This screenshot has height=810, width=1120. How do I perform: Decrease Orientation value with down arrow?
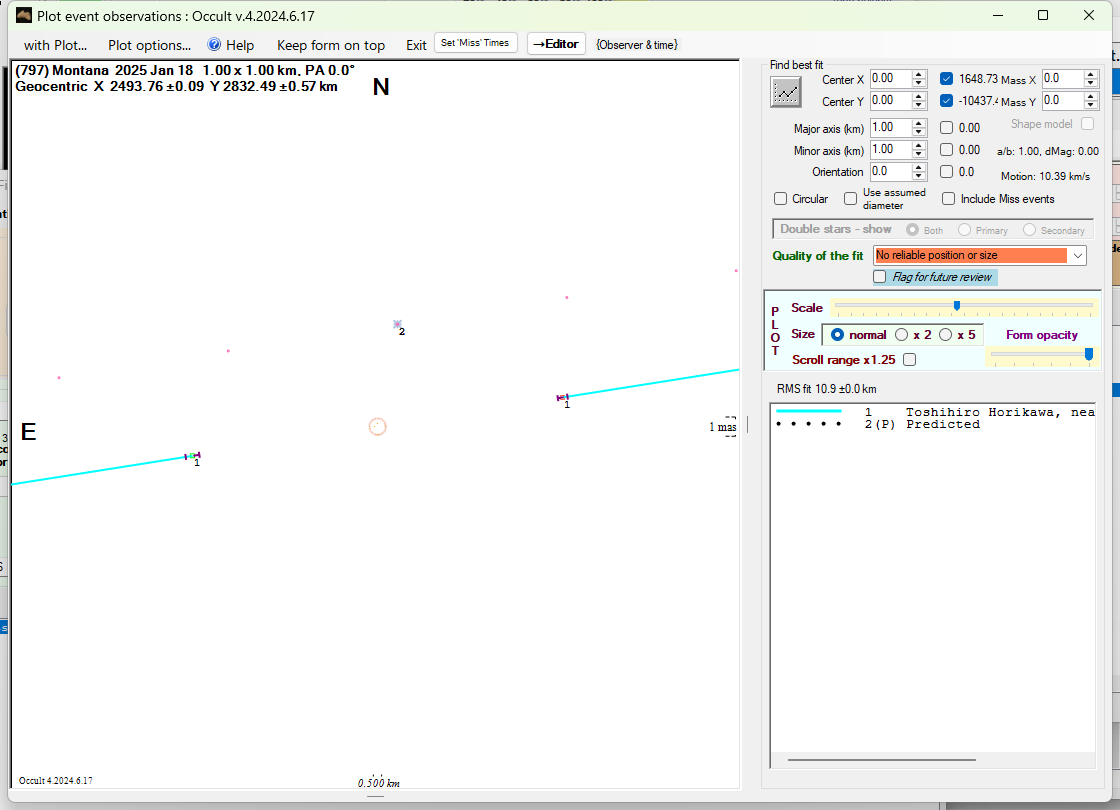coord(919,176)
